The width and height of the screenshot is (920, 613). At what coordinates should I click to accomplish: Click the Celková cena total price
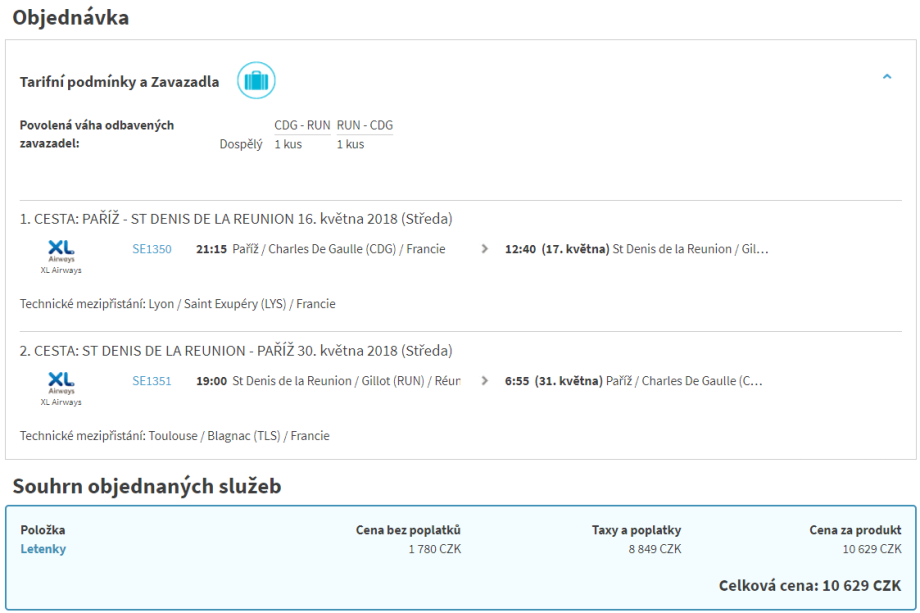point(809,585)
